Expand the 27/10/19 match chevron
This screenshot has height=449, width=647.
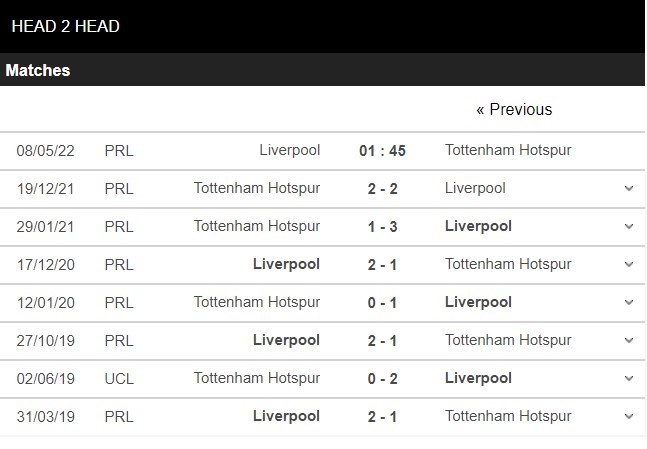pyautogui.click(x=628, y=341)
